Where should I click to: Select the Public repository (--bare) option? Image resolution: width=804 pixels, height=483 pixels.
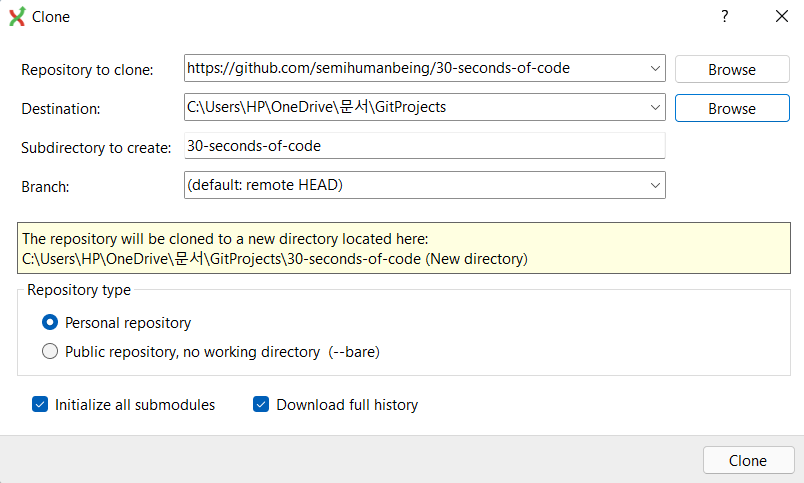coord(50,352)
